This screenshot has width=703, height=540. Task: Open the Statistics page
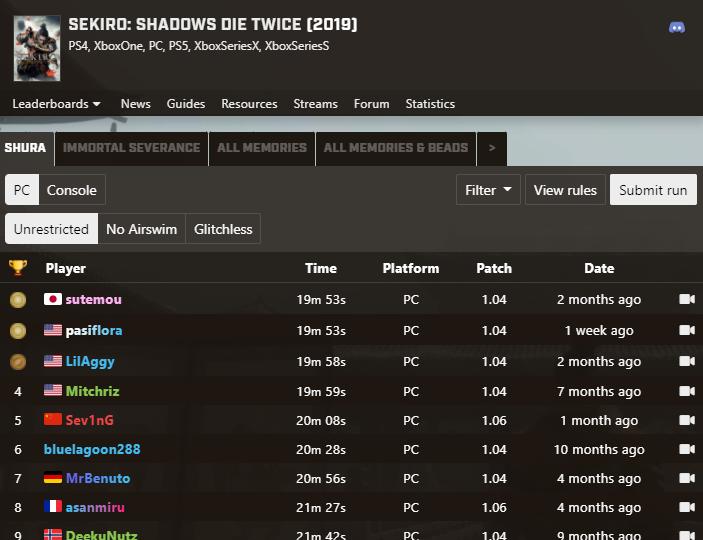(430, 104)
